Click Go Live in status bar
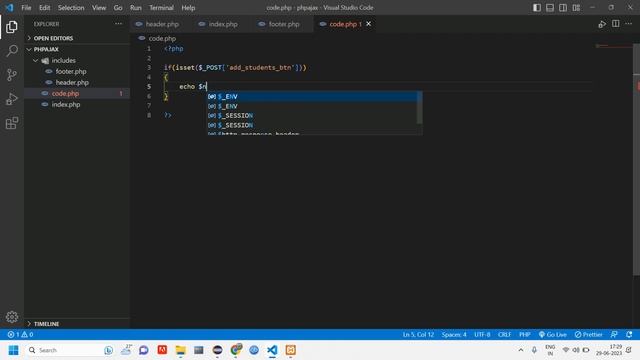This screenshot has width=640, height=360. [x=552, y=334]
